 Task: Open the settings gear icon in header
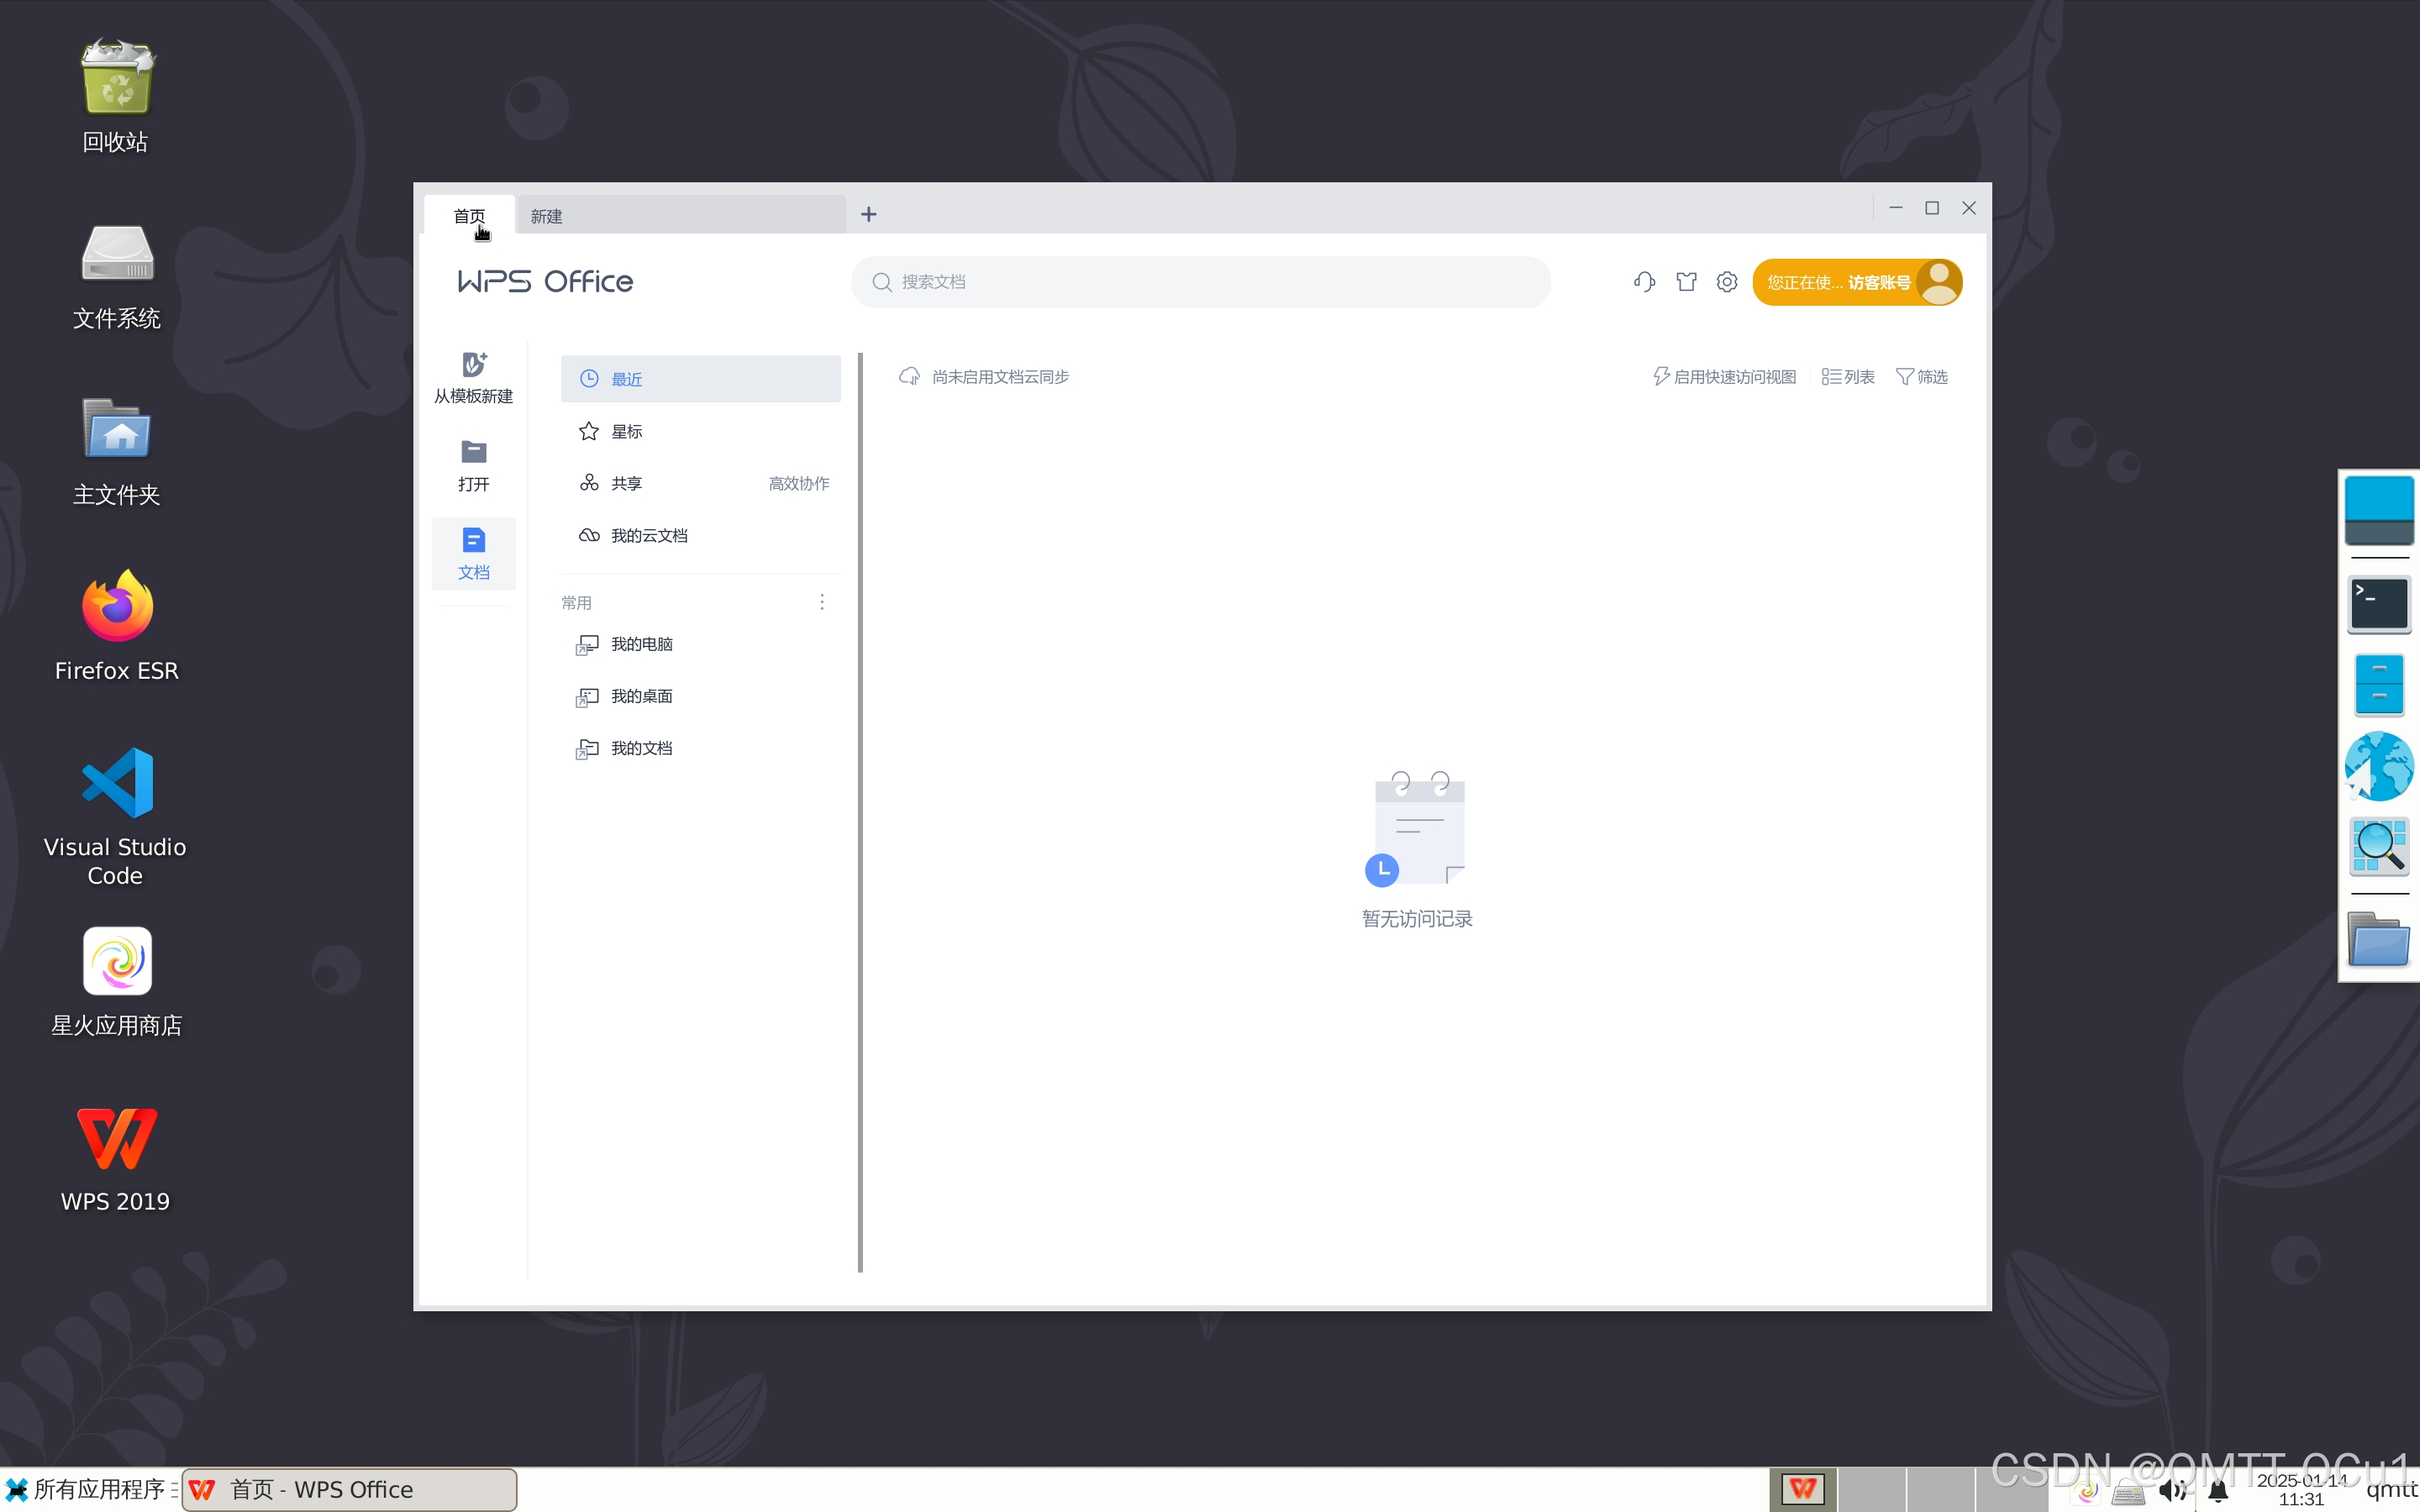(x=1727, y=282)
